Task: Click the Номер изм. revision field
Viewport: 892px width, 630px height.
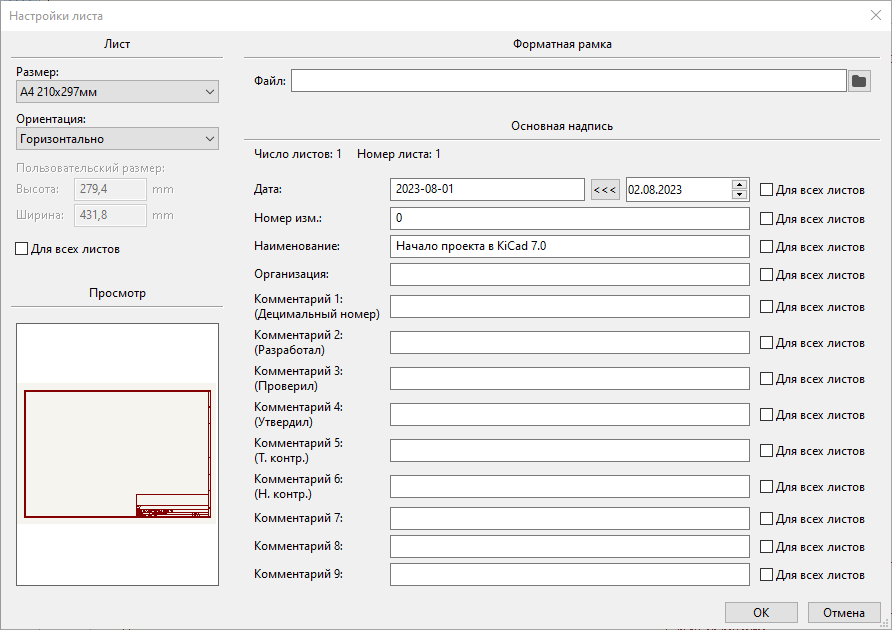Action: 569,218
